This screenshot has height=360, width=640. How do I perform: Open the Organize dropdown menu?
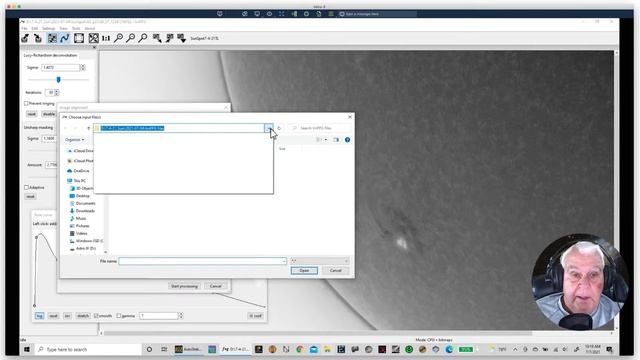click(x=74, y=140)
